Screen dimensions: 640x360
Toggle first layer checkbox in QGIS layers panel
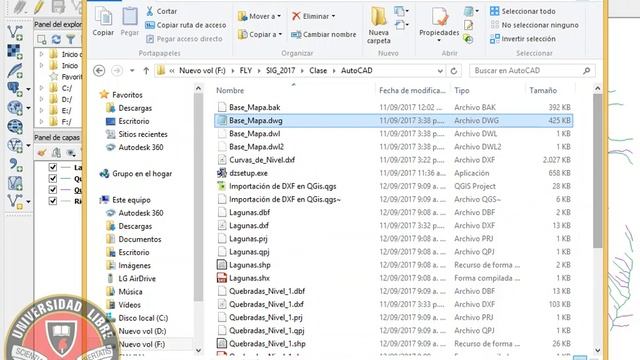[53, 167]
